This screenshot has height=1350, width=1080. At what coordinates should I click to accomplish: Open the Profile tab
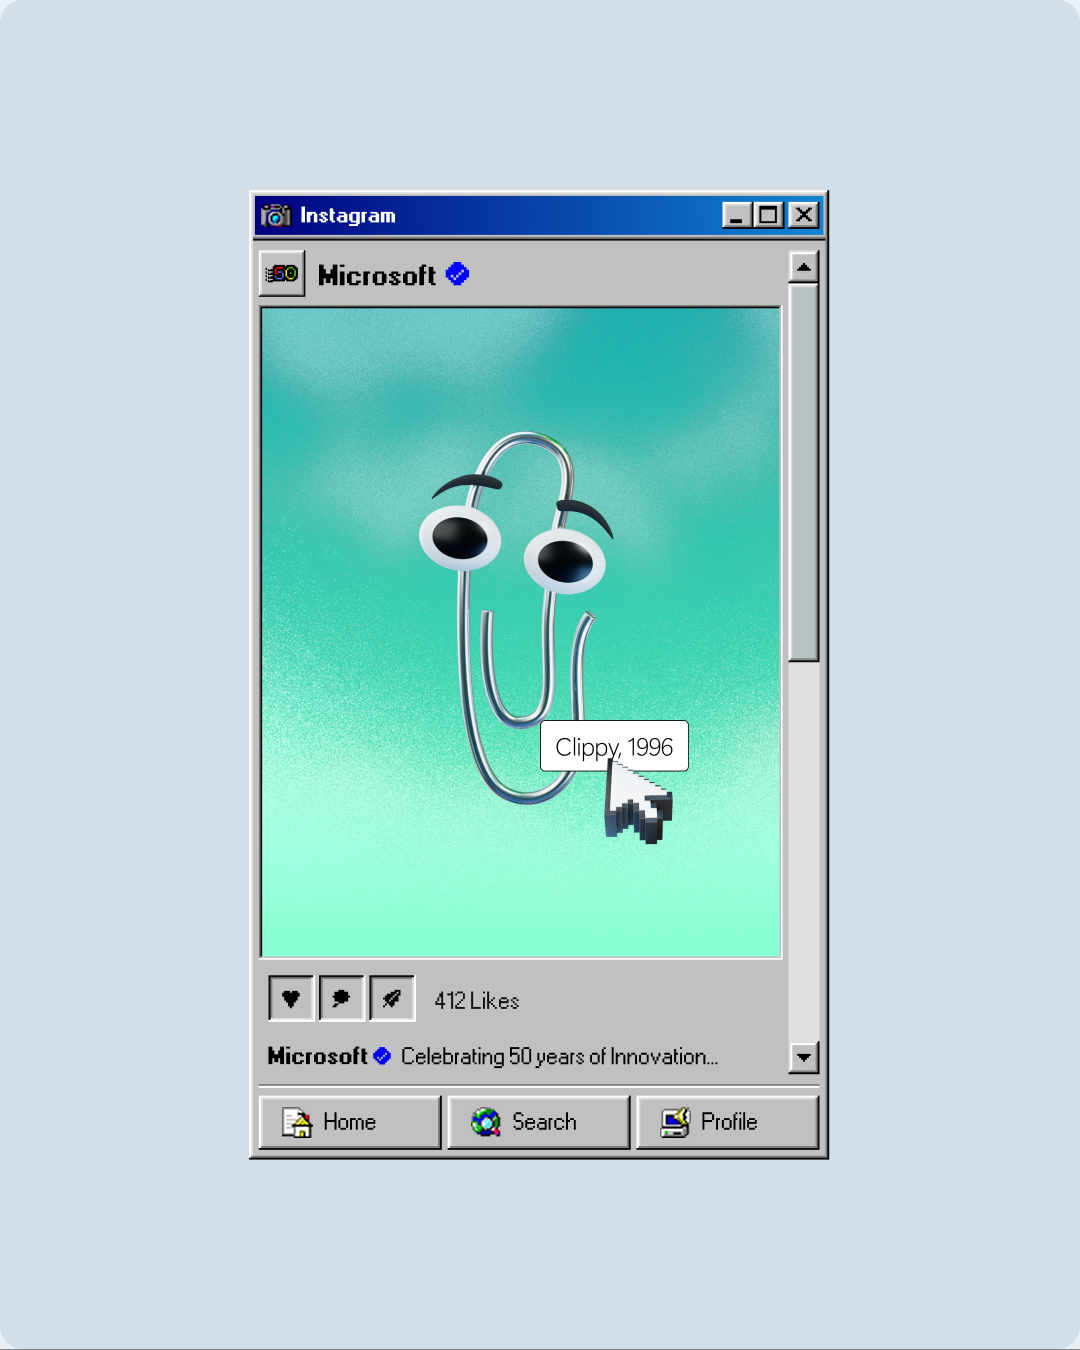(728, 1122)
